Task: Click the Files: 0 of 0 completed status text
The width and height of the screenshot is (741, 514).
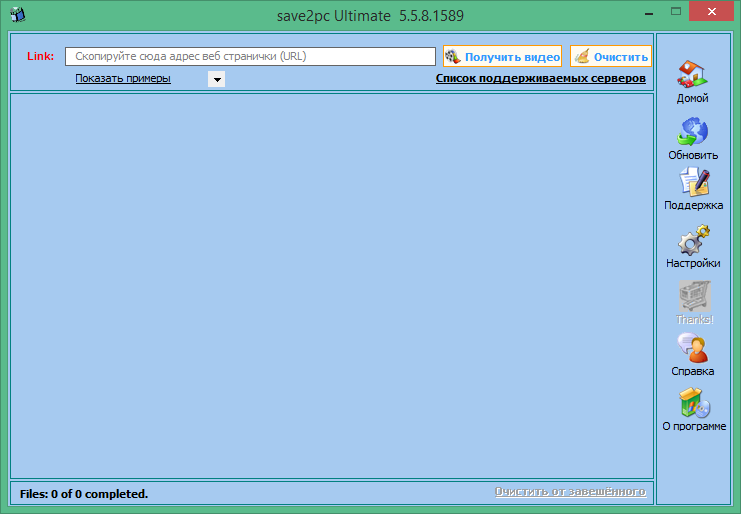Action: 84,494
